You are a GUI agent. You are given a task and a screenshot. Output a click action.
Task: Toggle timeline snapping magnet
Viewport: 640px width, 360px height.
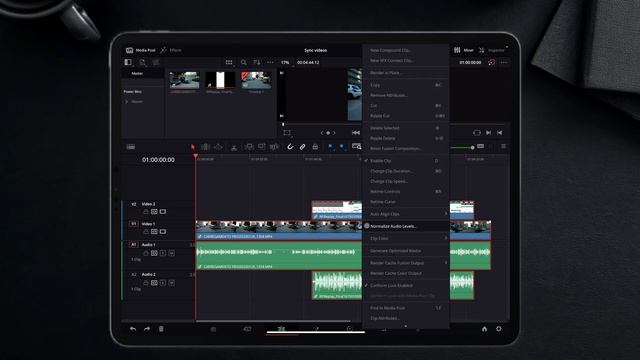(290, 147)
